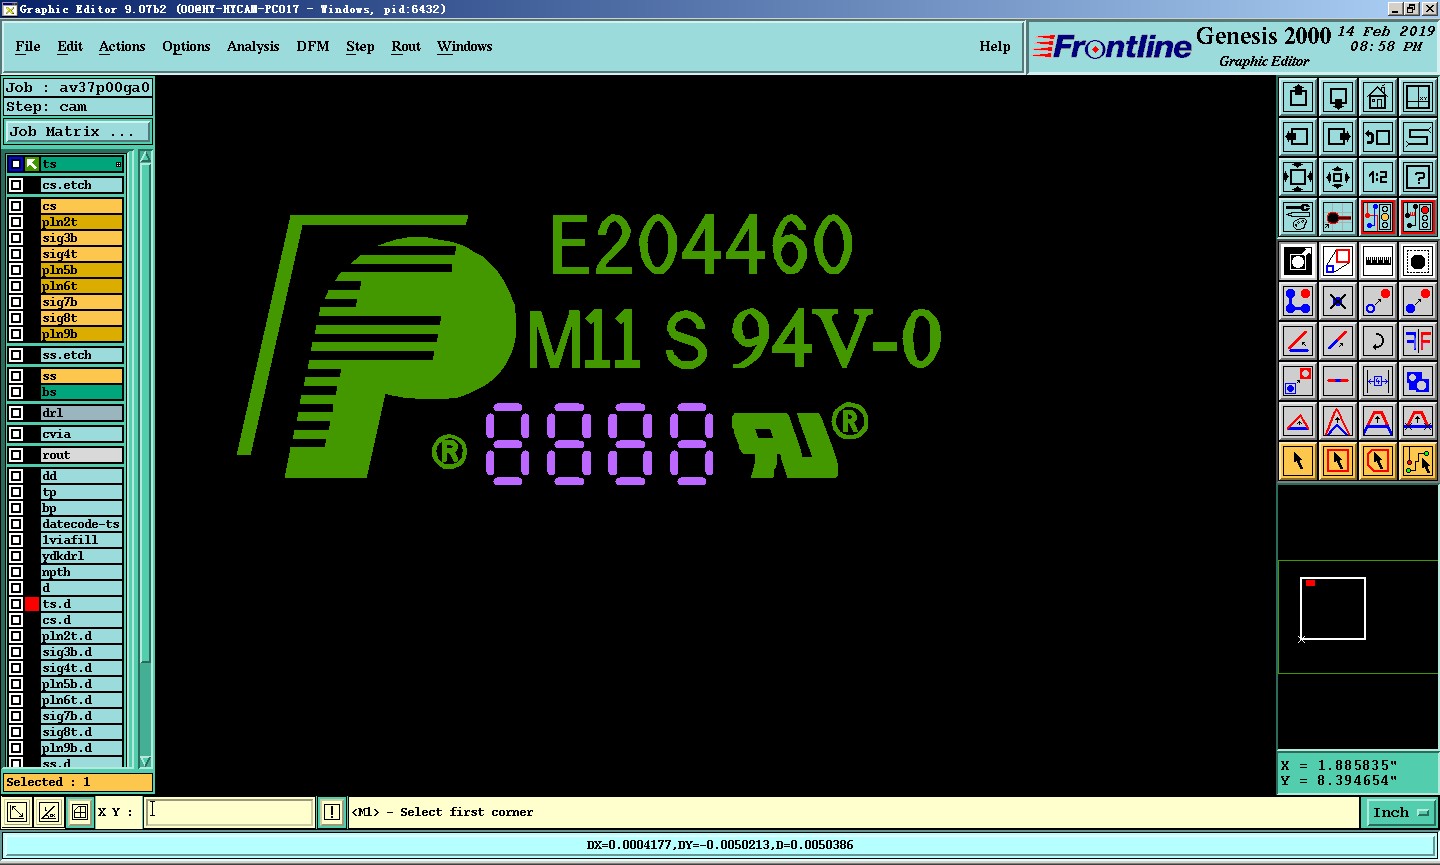Open the Options menu
This screenshot has height=865, width=1440.
coord(186,46)
